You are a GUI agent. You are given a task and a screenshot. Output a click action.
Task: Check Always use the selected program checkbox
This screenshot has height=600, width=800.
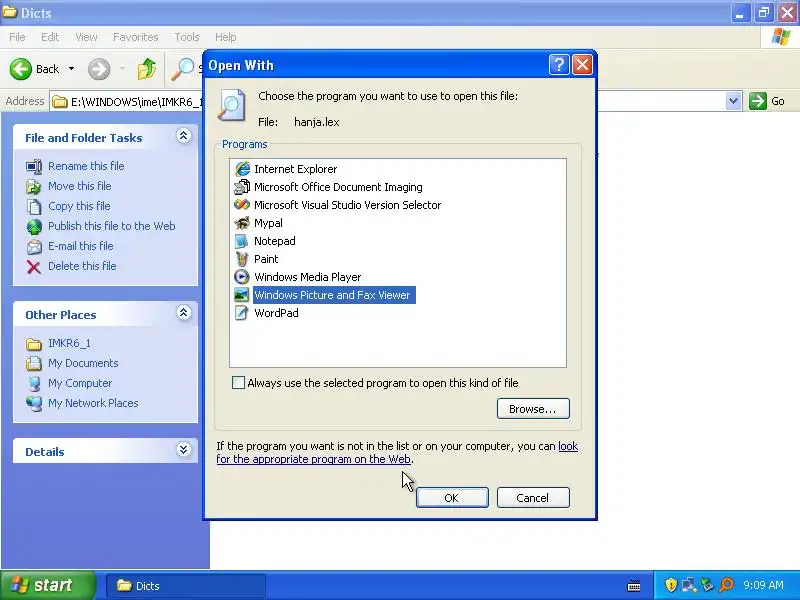[x=238, y=383]
